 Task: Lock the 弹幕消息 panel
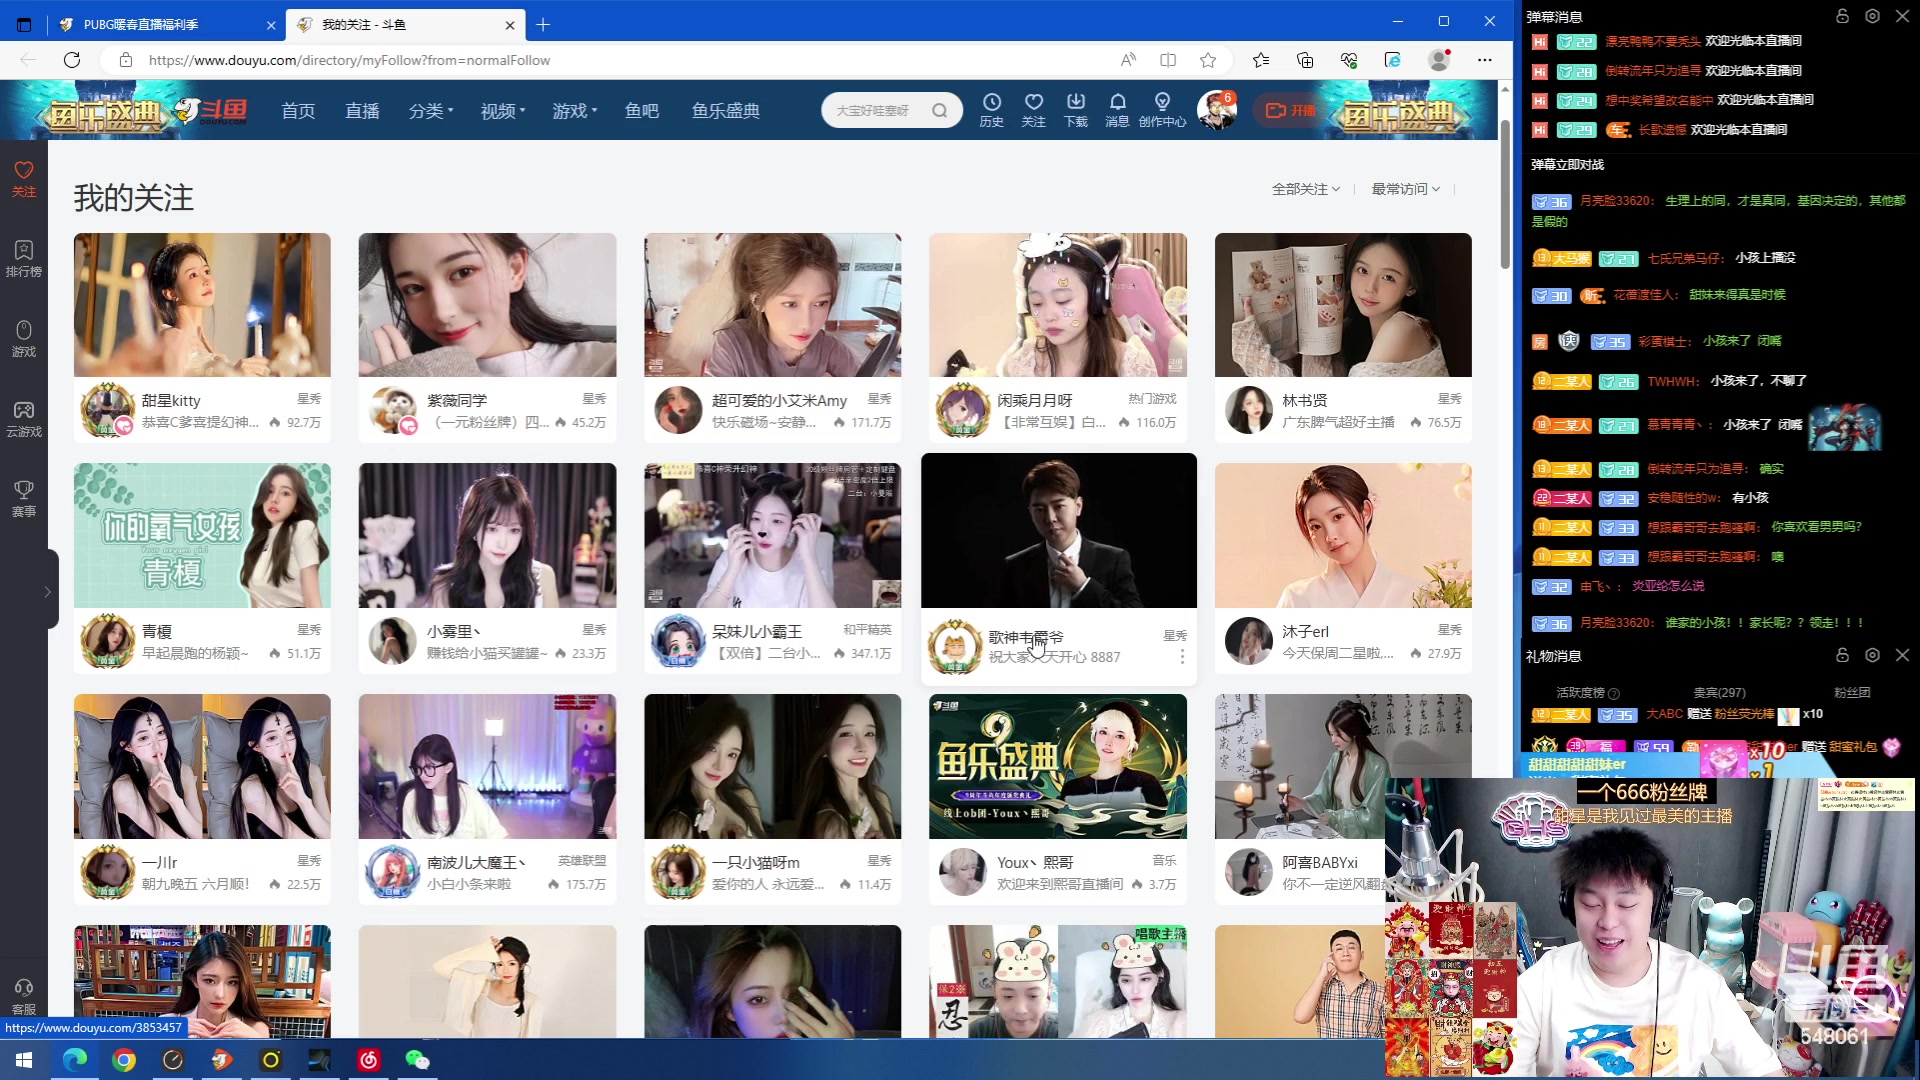1842,16
